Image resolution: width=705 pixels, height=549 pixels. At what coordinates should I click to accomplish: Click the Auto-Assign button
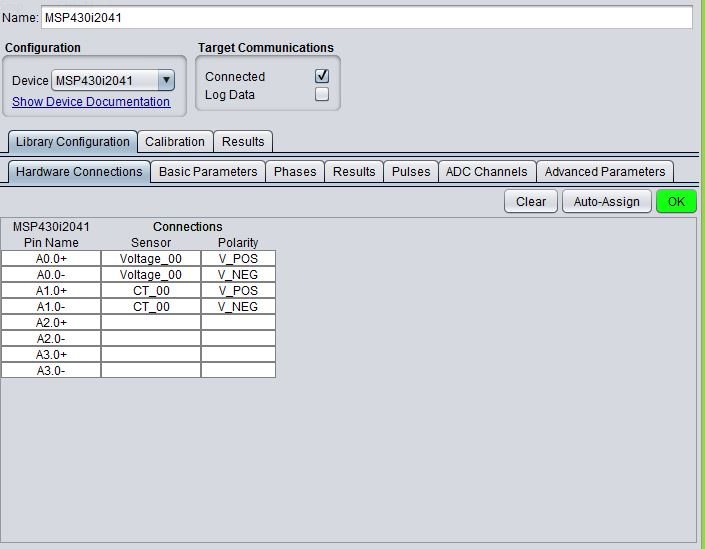point(607,201)
